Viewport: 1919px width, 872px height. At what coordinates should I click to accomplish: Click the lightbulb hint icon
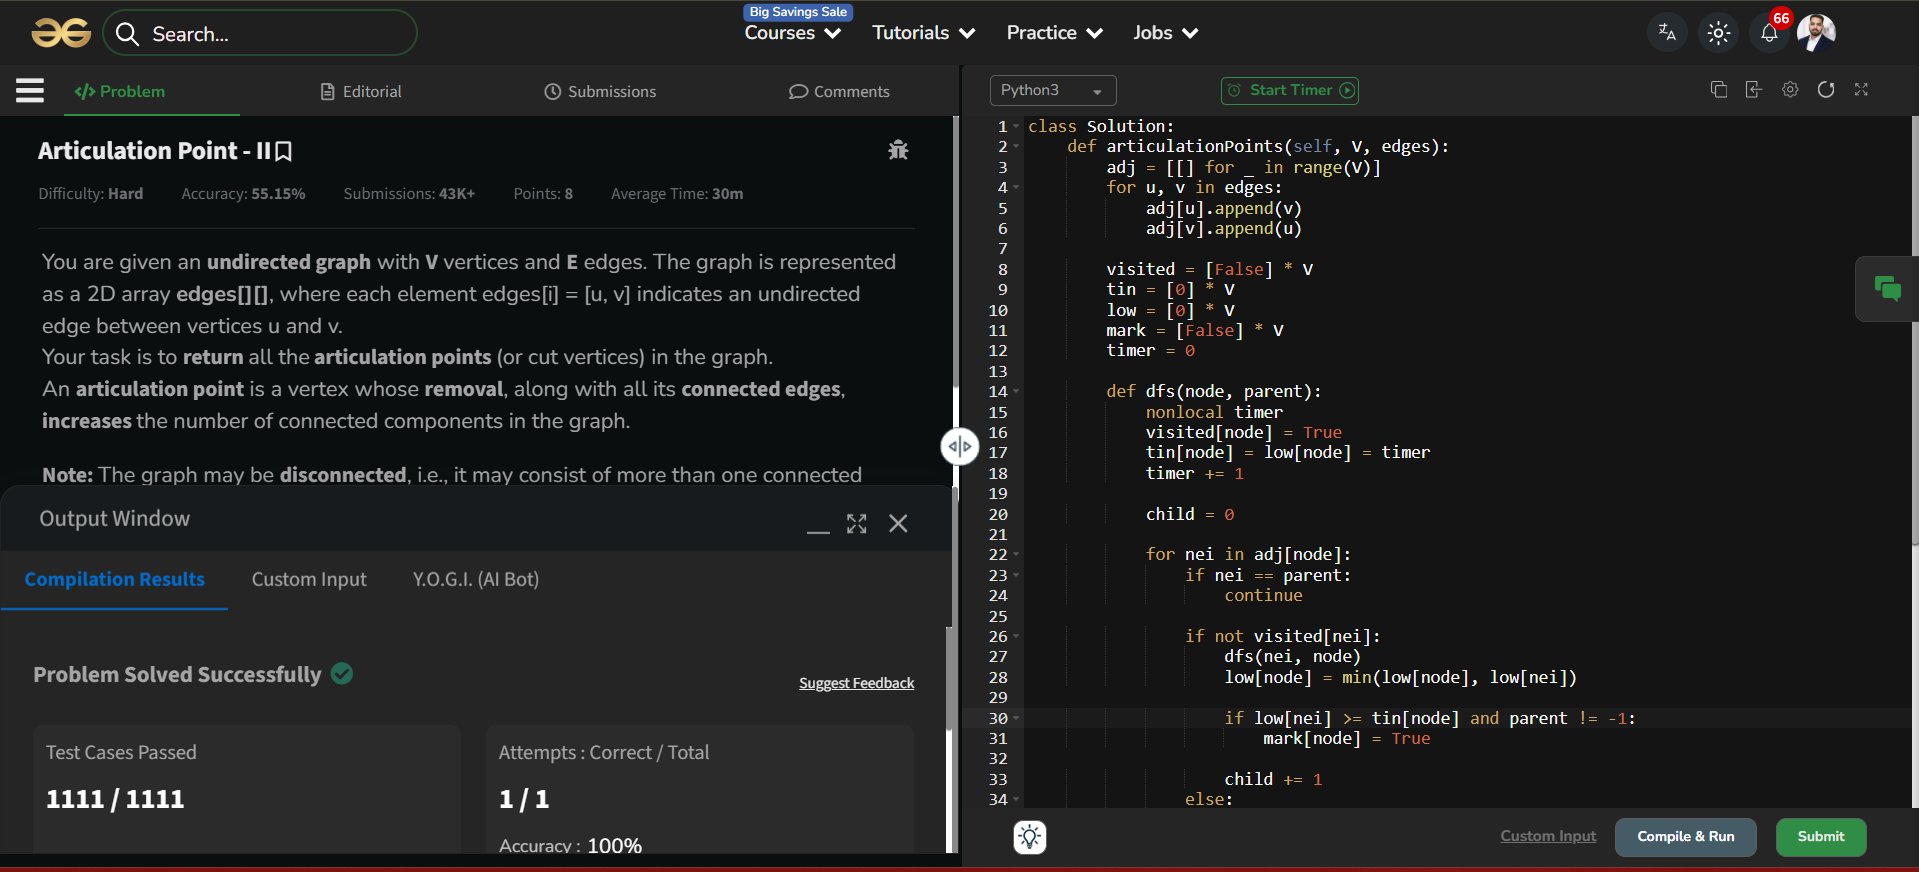(x=1030, y=837)
